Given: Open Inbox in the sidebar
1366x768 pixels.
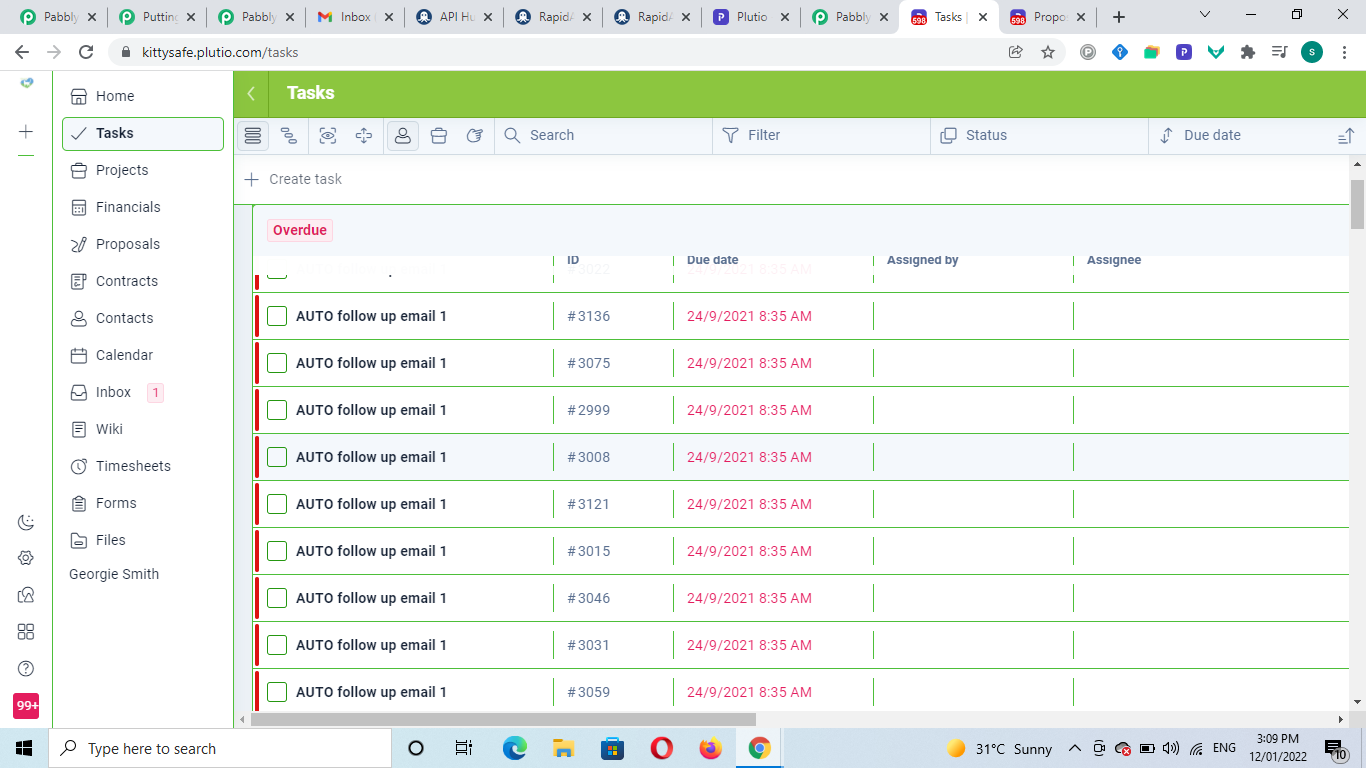Looking at the screenshot, I should (x=143, y=392).
